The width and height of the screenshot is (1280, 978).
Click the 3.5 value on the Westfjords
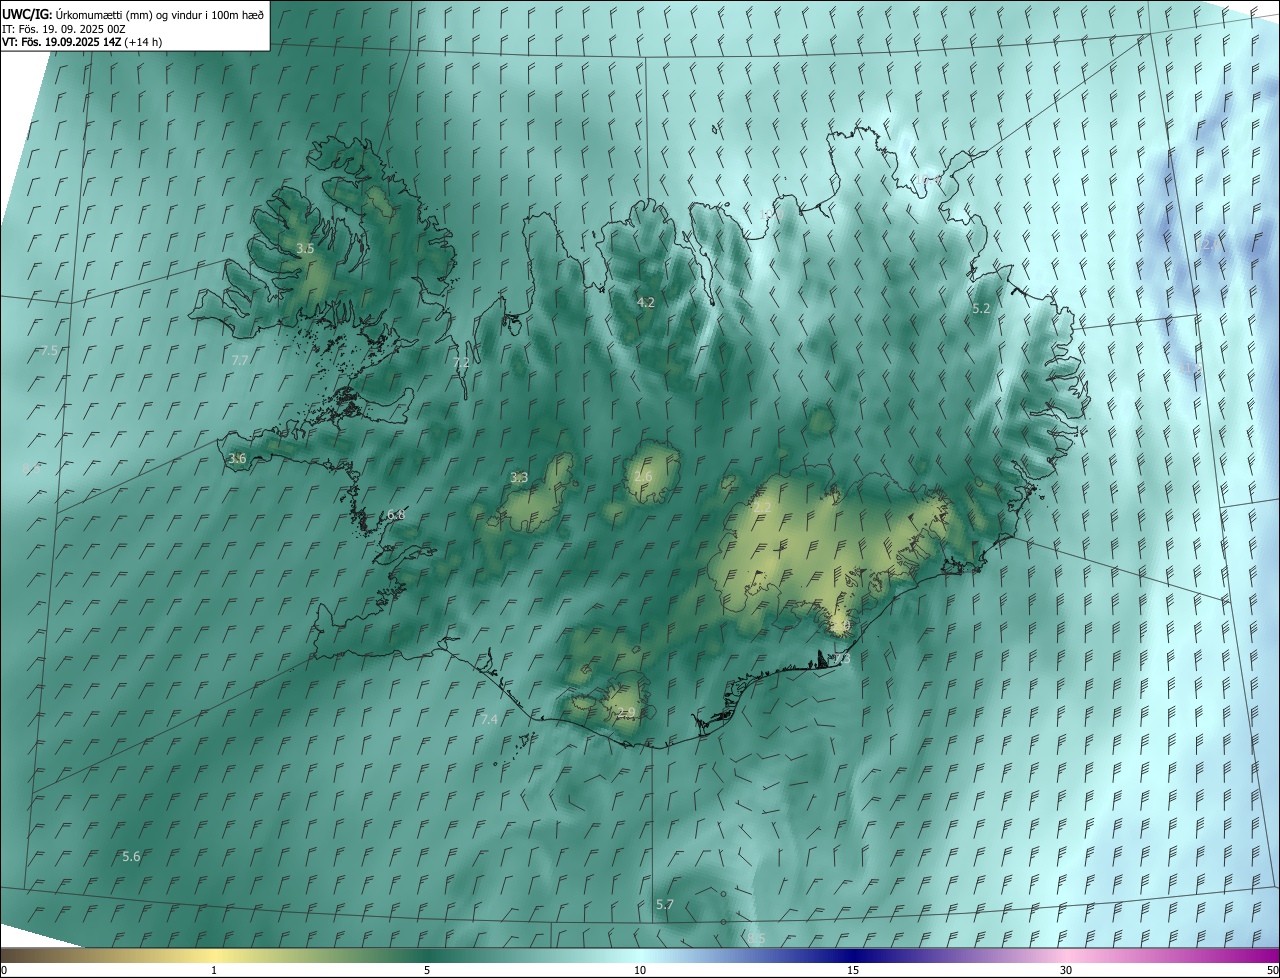(x=306, y=248)
